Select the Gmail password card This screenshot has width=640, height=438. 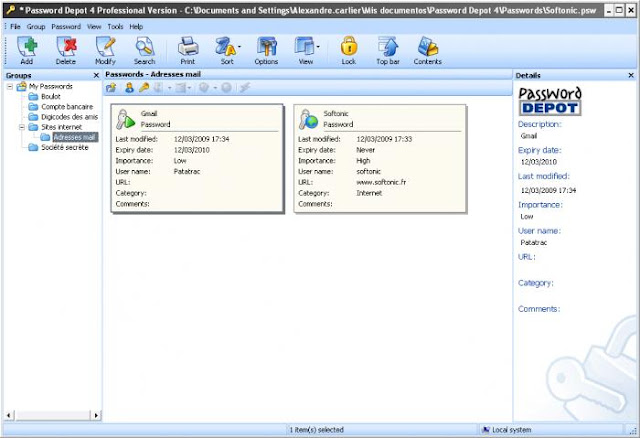pyautogui.click(x=197, y=158)
